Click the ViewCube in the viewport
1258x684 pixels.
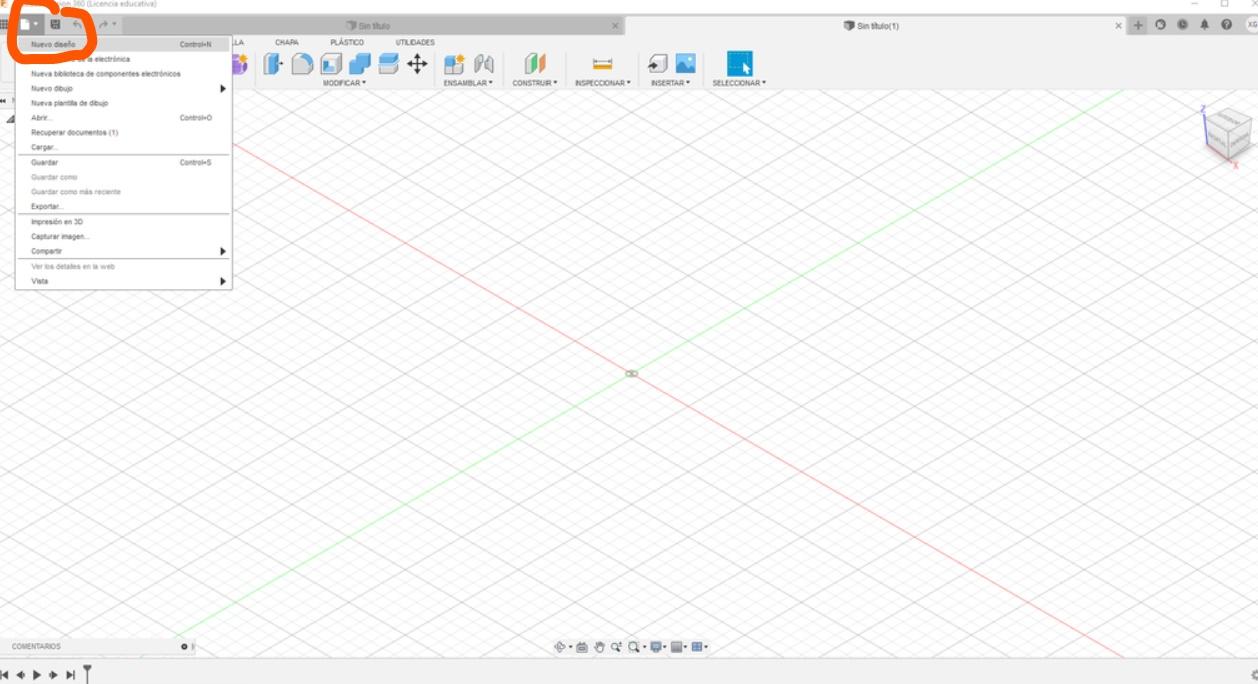(1229, 132)
